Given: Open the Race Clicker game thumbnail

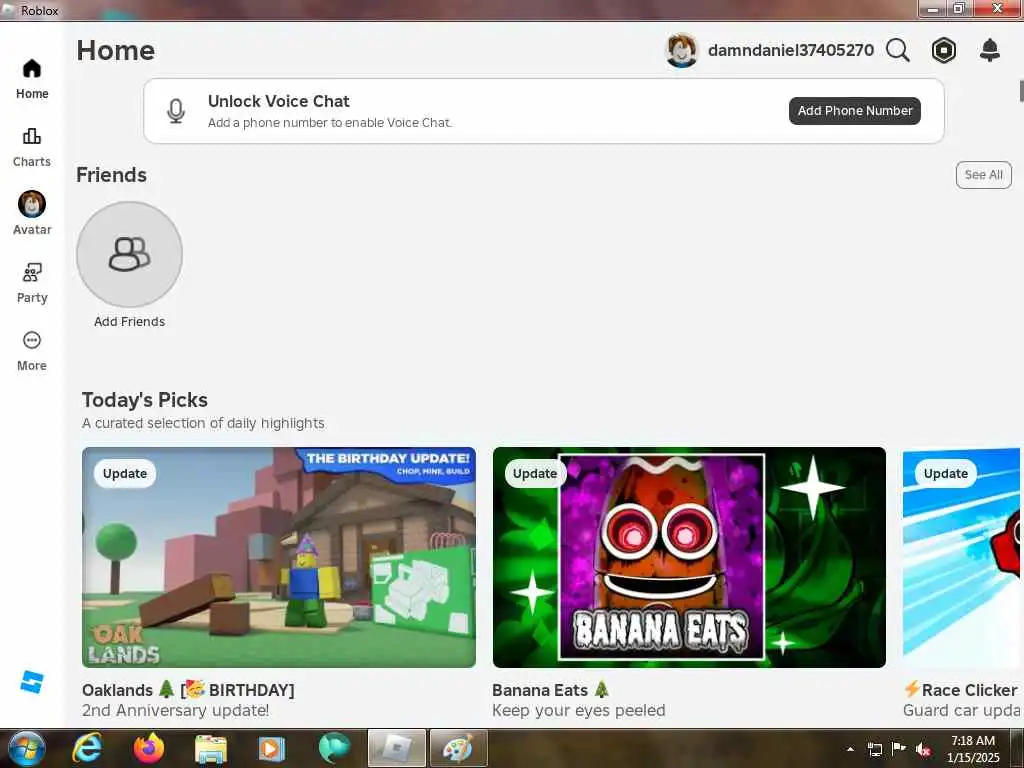Looking at the screenshot, I should click(x=961, y=557).
